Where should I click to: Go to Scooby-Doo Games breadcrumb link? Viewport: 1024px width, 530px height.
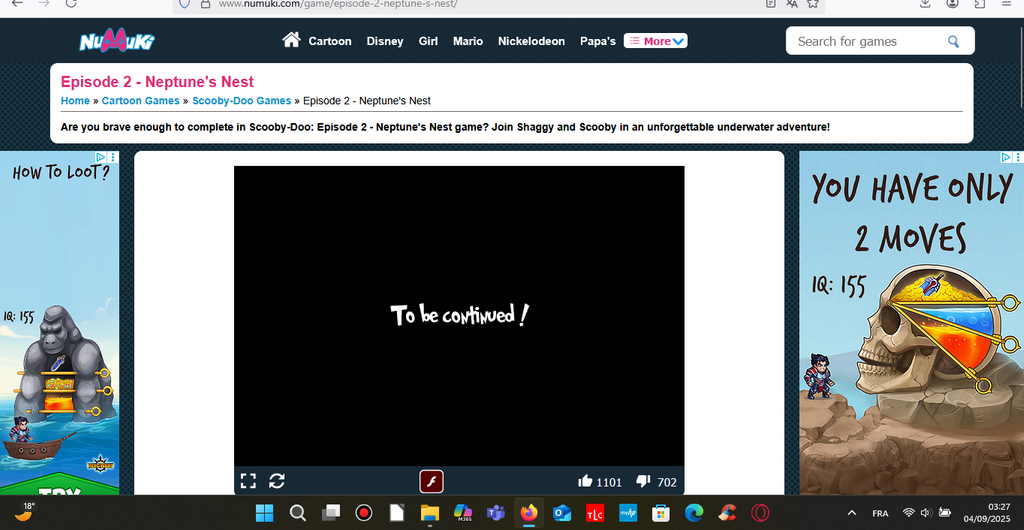[x=242, y=101]
